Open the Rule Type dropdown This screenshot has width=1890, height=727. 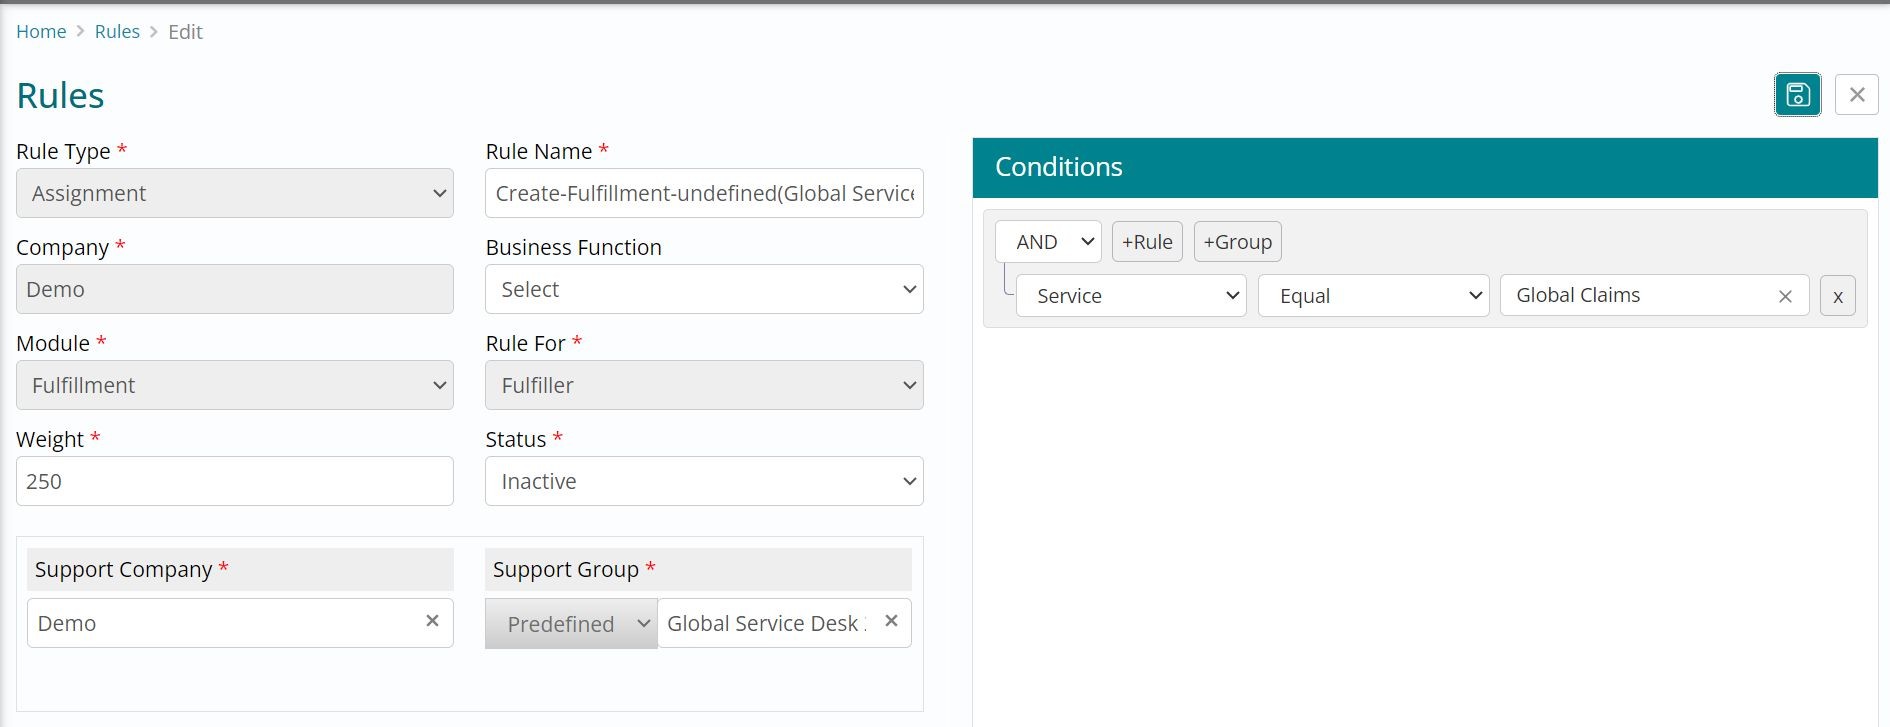coord(234,193)
